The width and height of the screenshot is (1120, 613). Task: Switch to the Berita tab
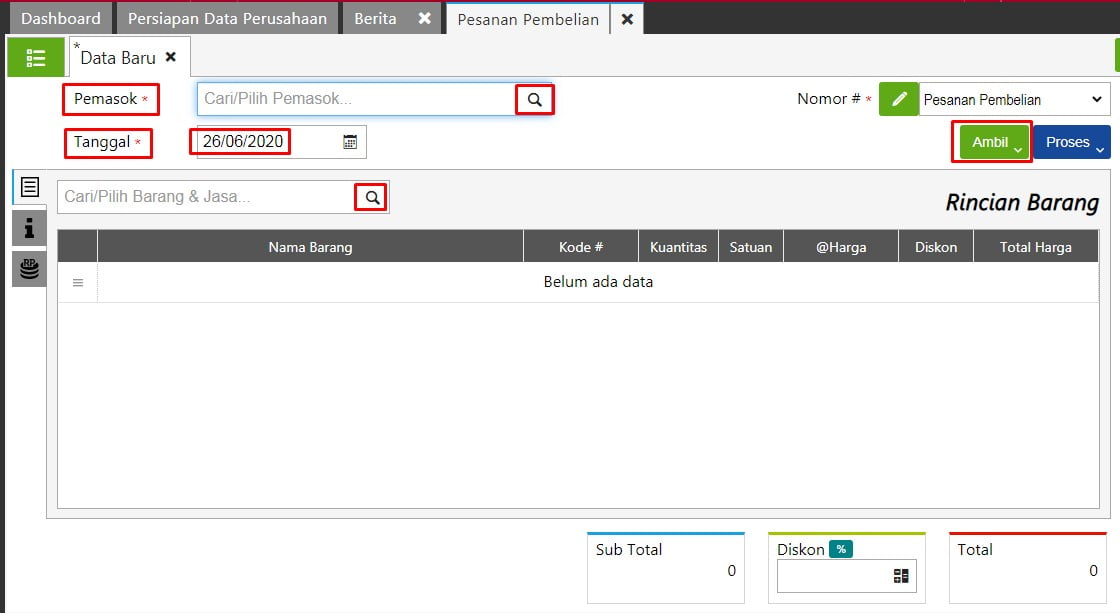click(375, 19)
